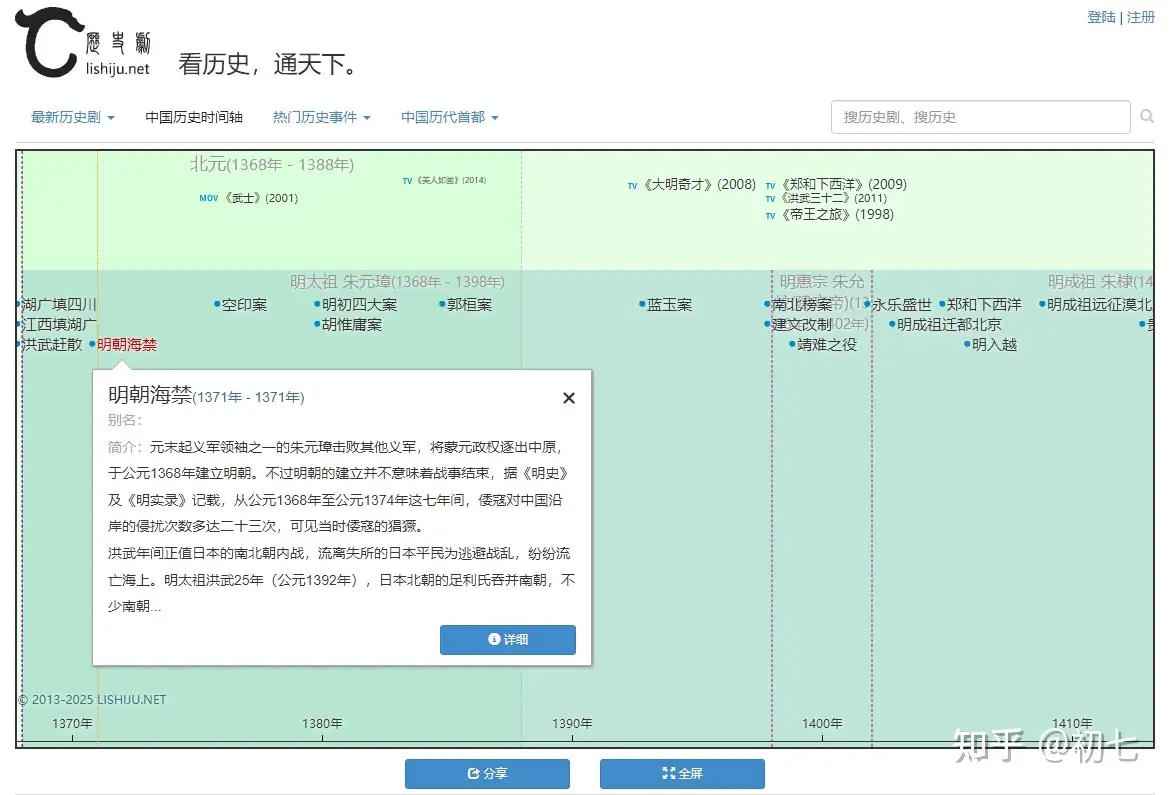Click the 靖难之役 timeline event

[827, 345]
